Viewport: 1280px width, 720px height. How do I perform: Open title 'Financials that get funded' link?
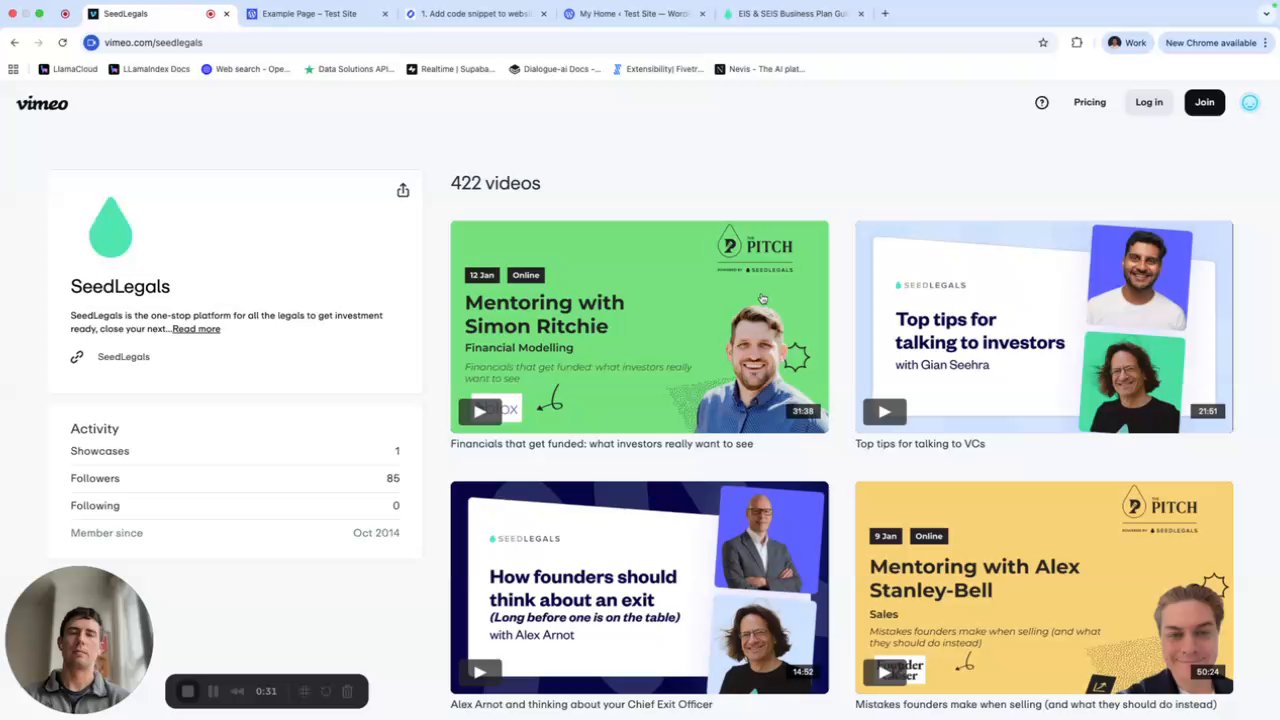pos(601,444)
